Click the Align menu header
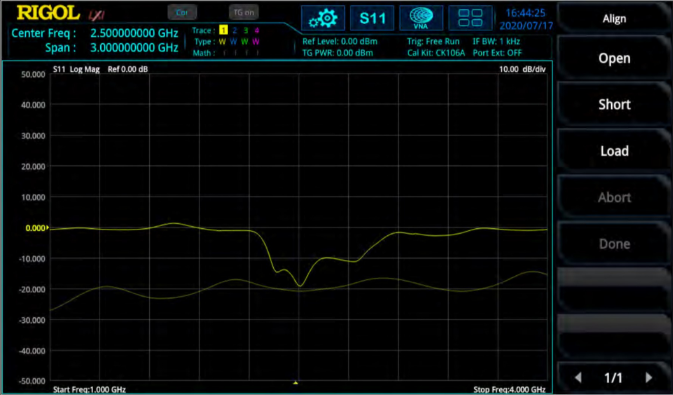The height and width of the screenshot is (395, 673). pyautogui.click(x=614, y=18)
